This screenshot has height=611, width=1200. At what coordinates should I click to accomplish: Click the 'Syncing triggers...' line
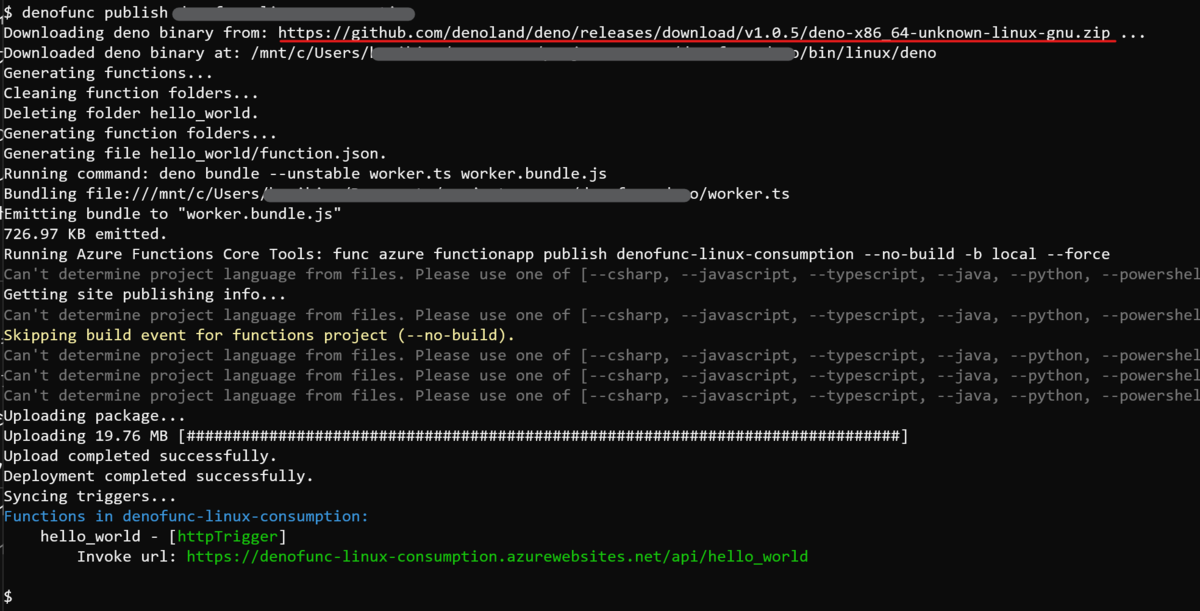click(x=90, y=496)
